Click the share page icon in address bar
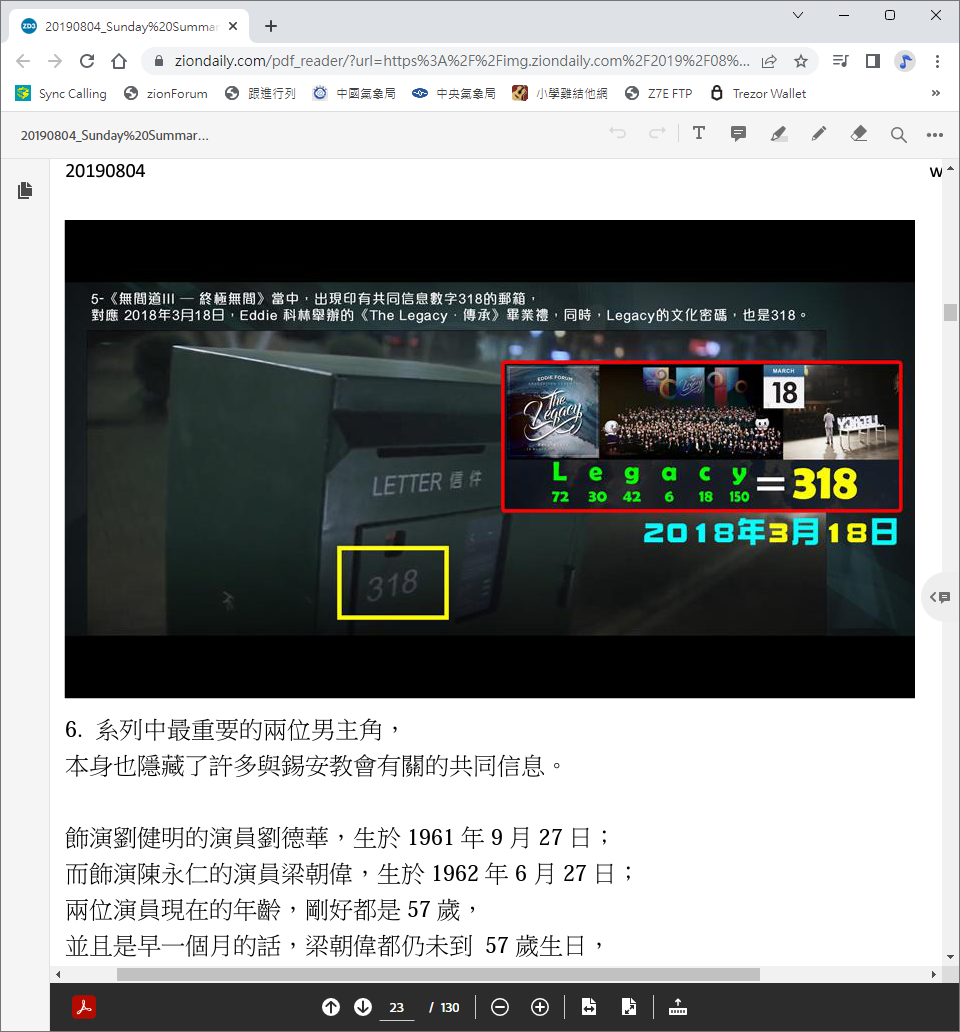Viewport: 960px width, 1032px height. 769,61
